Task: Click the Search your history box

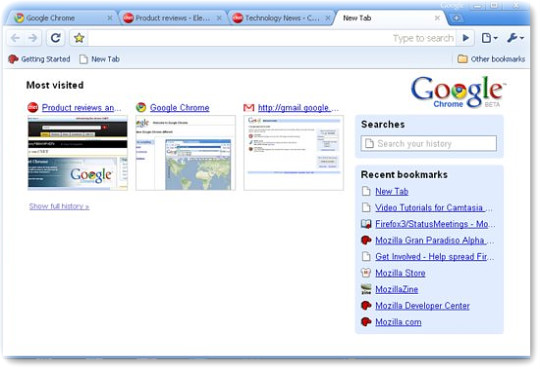Action: coord(429,143)
